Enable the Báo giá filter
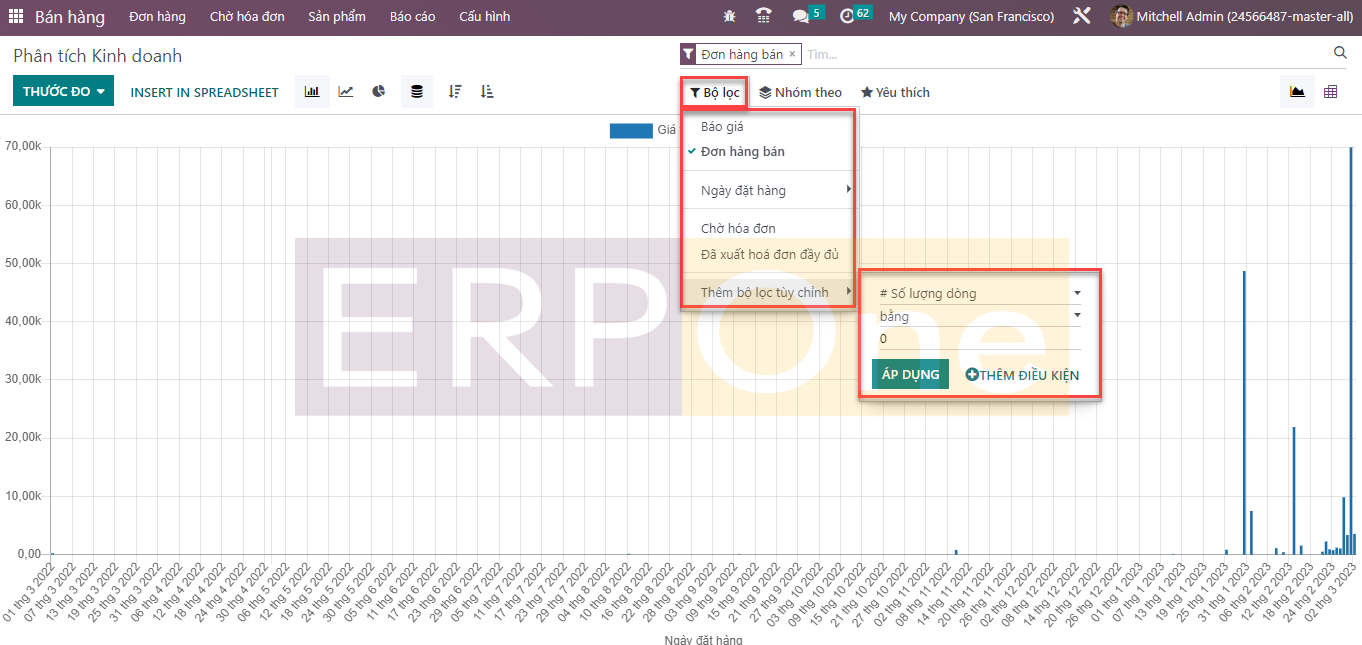 (x=722, y=127)
